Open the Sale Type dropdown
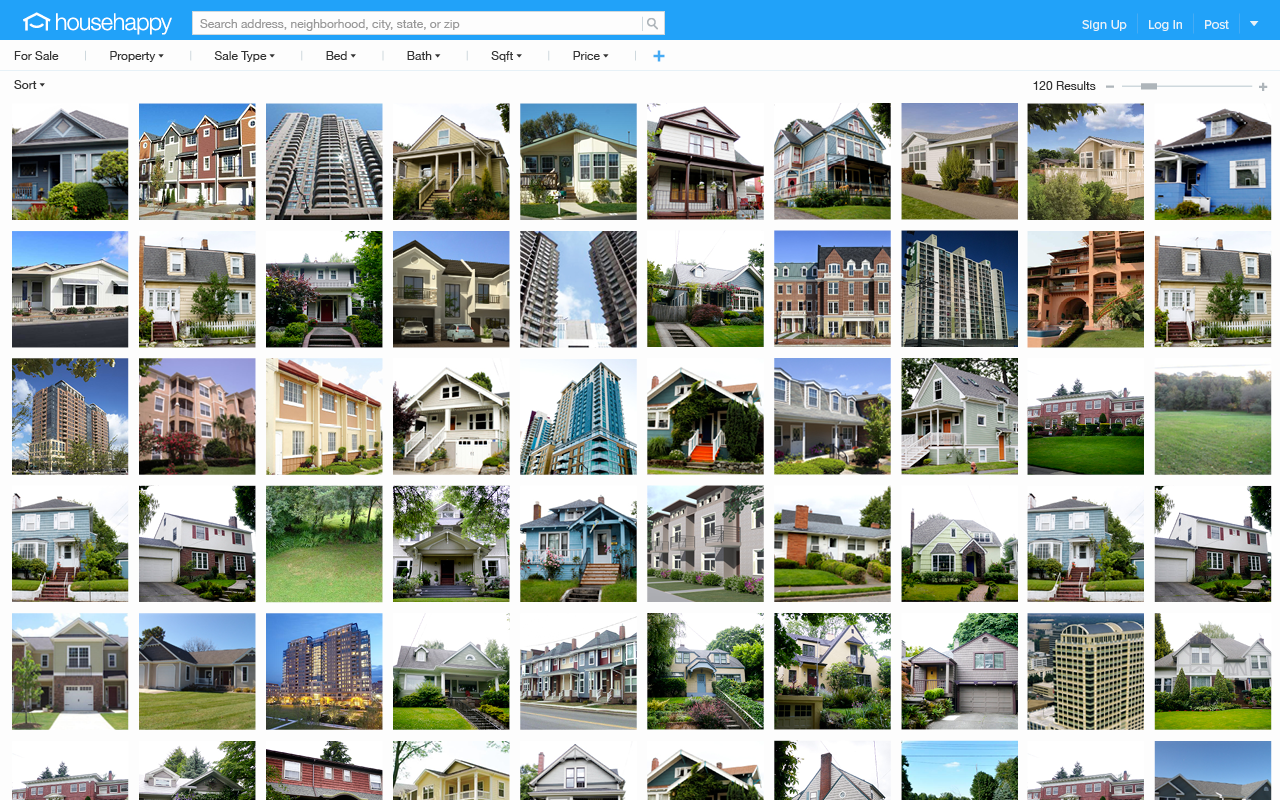 point(244,56)
